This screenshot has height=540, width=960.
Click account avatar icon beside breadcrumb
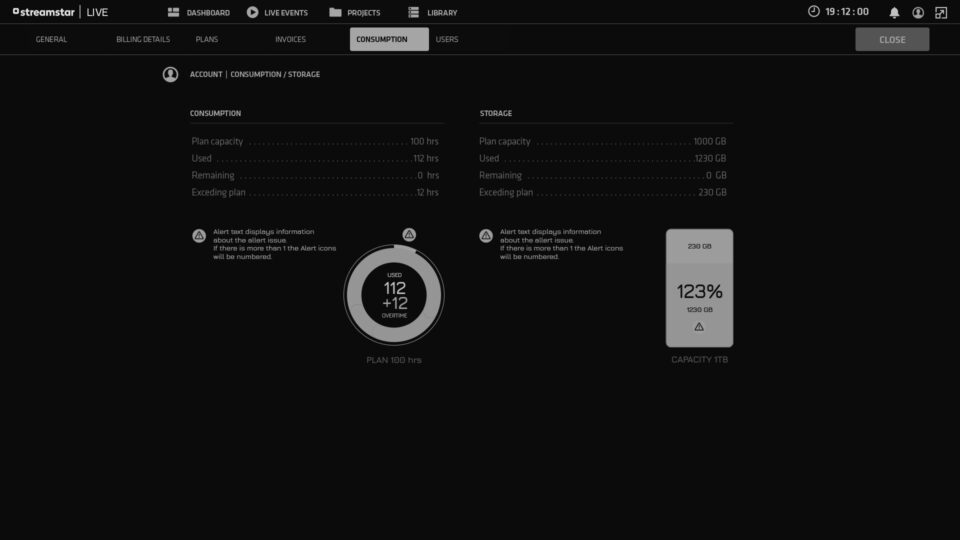170,74
